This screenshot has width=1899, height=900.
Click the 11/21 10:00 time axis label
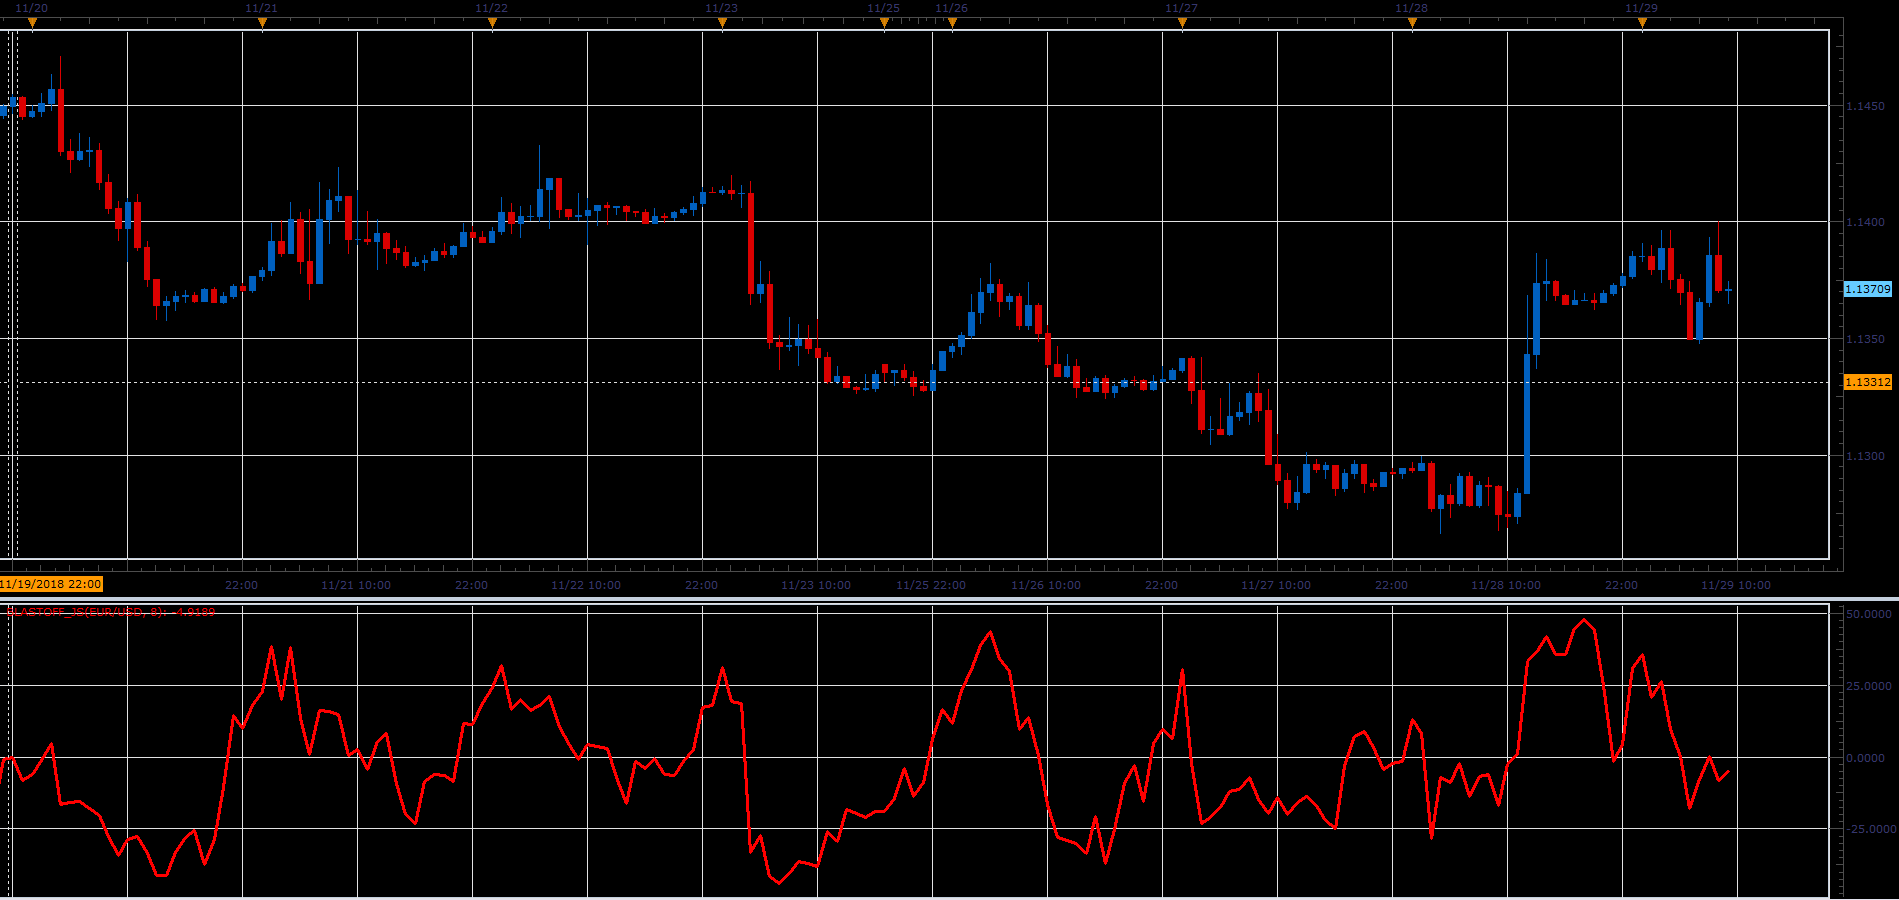(x=356, y=585)
